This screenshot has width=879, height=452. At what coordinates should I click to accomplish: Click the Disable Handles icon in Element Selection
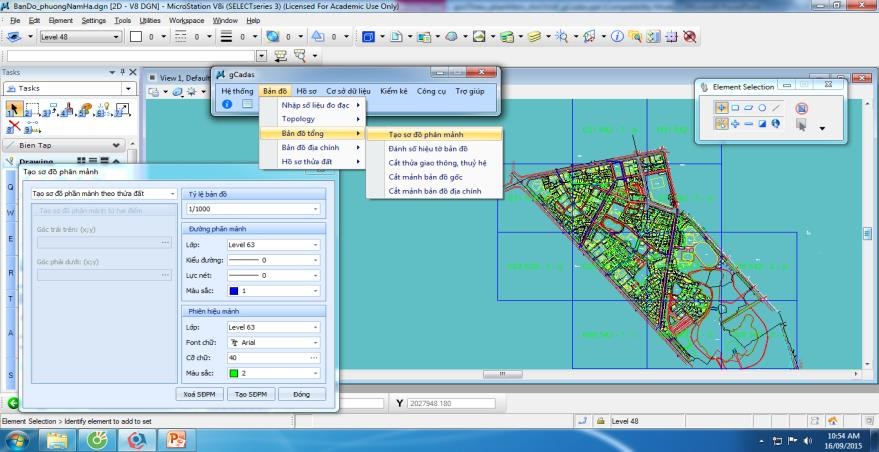[x=801, y=108]
